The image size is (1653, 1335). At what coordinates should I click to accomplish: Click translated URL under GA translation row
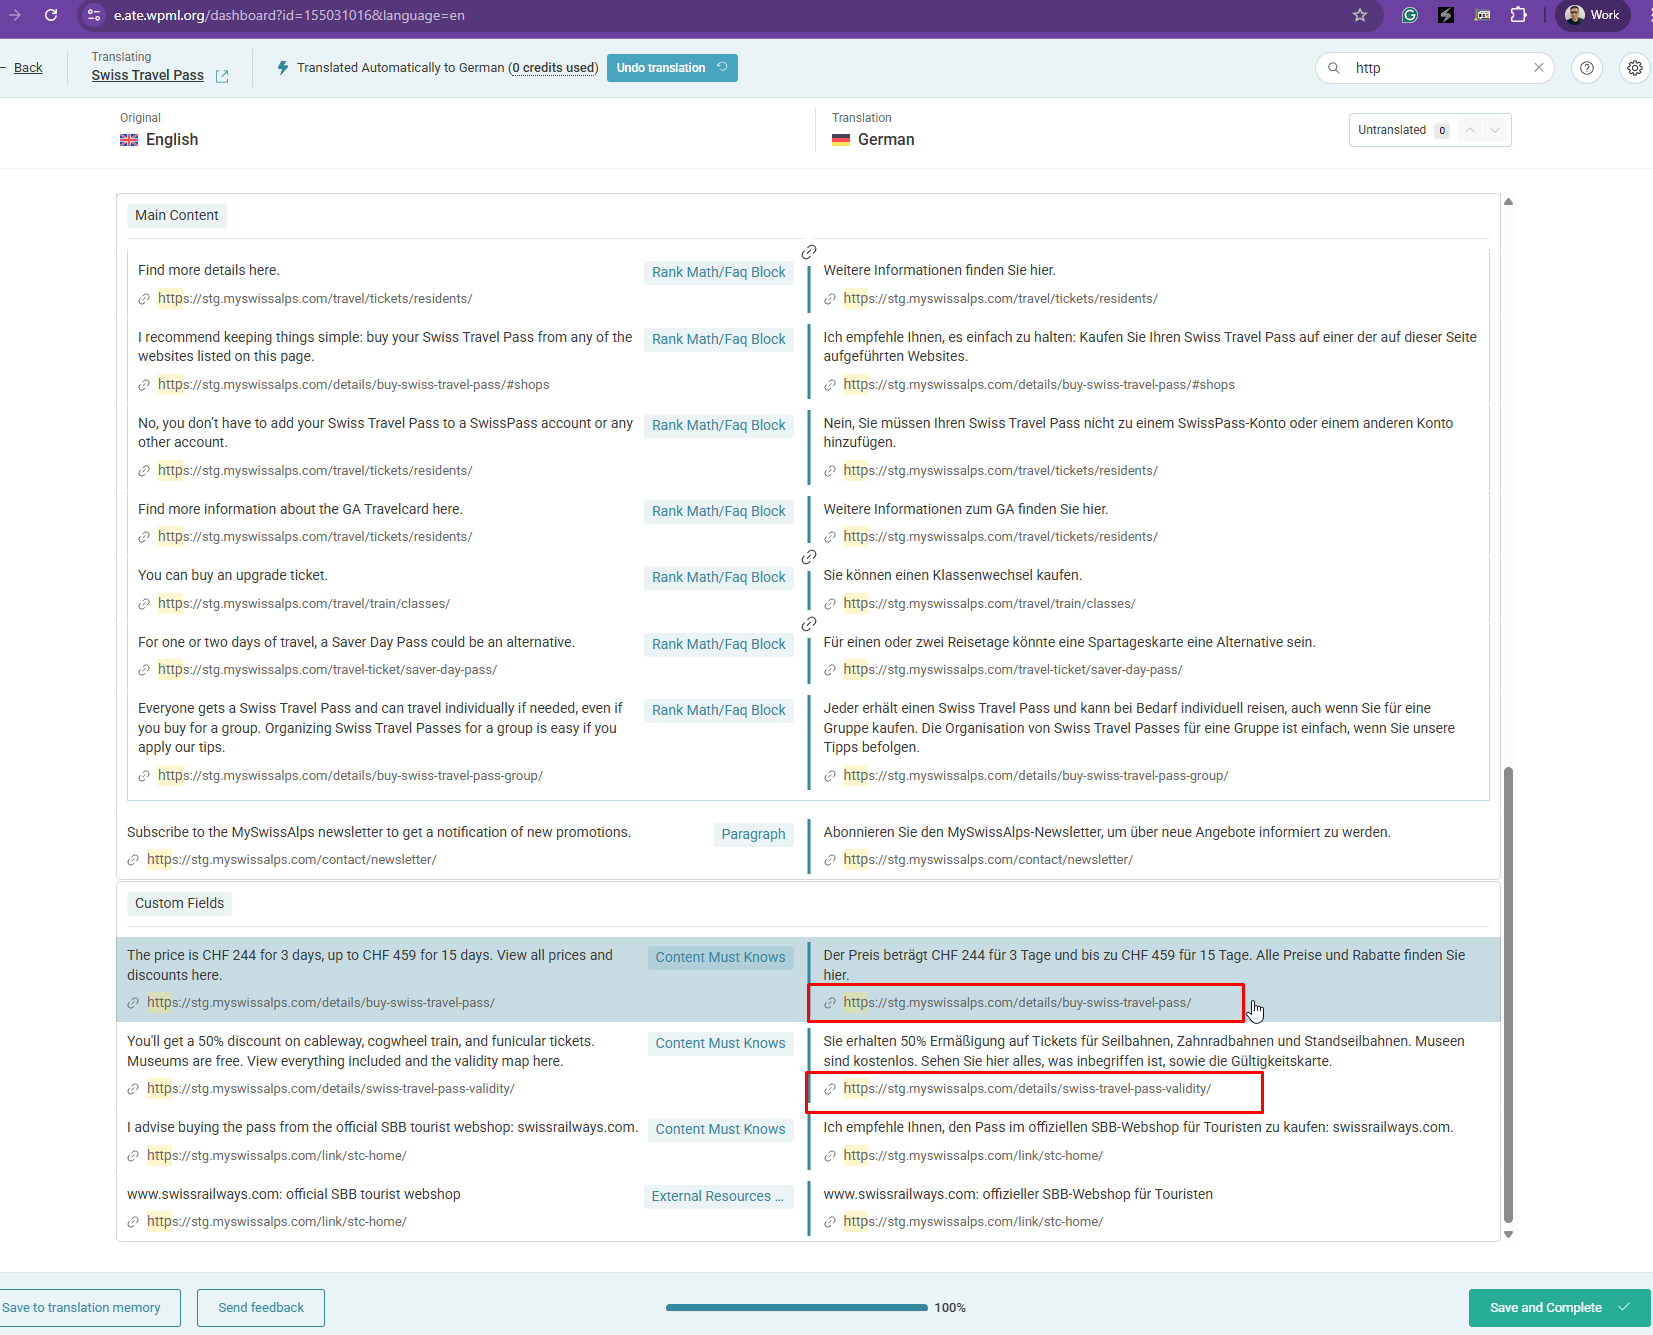pyautogui.click(x=1000, y=537)
